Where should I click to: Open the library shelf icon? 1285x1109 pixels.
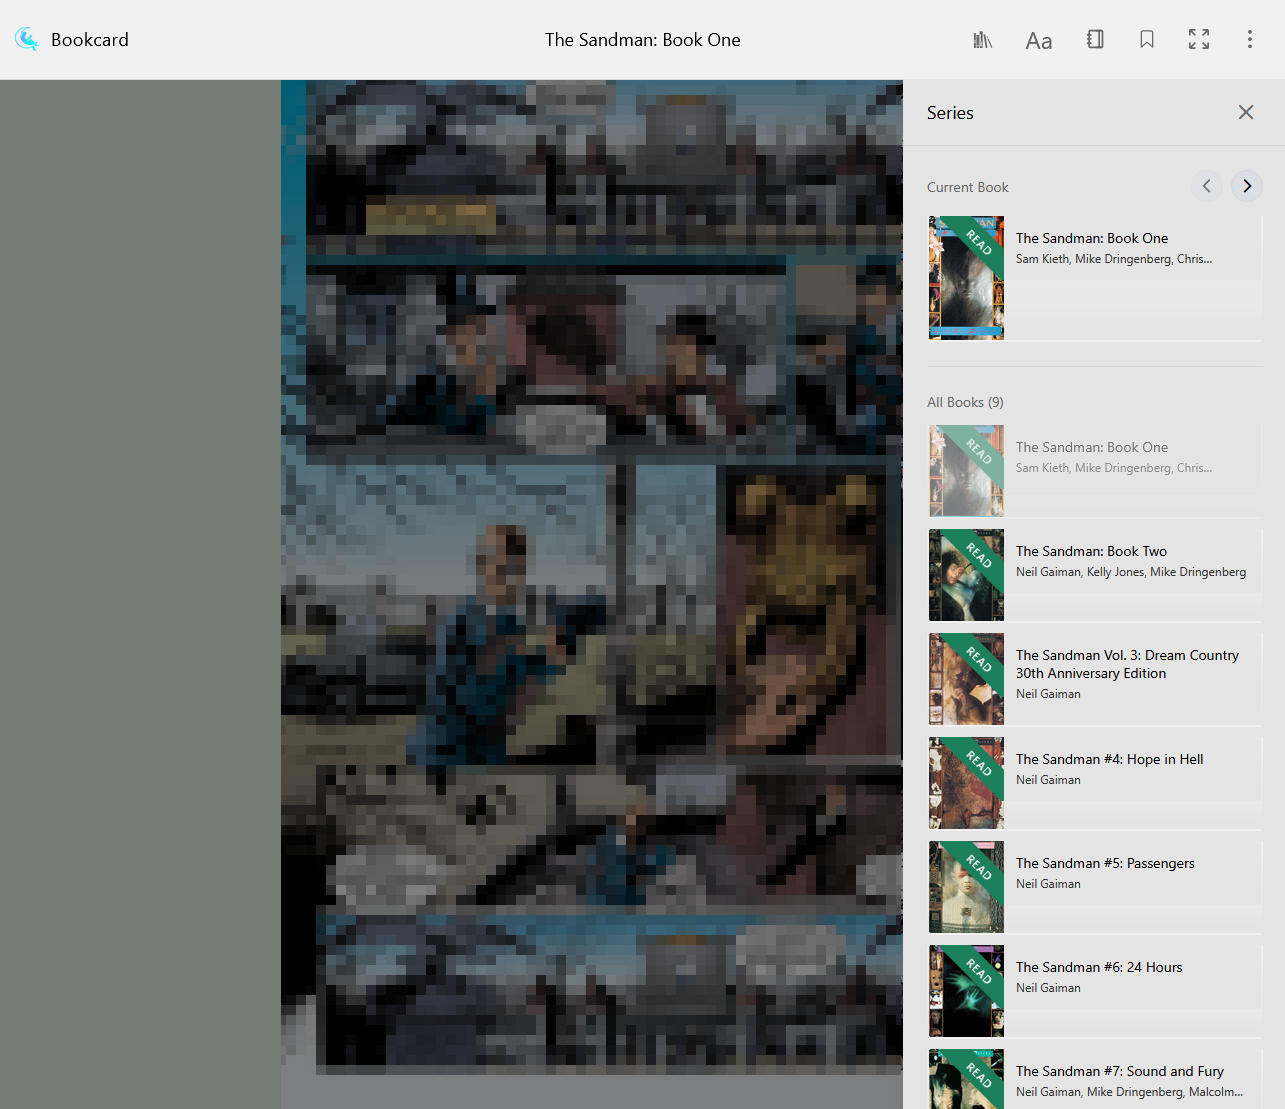(x=983, y=40)
